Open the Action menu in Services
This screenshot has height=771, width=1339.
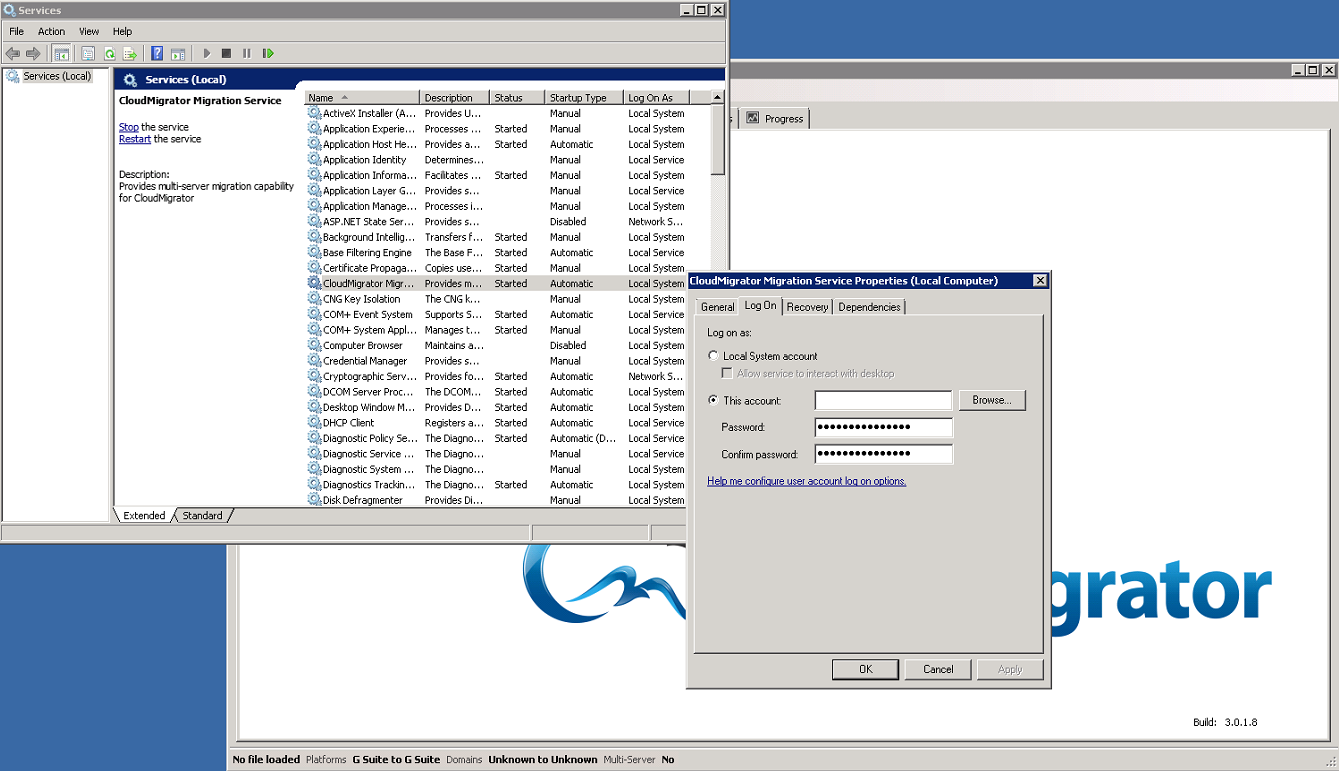pos(52,32)
